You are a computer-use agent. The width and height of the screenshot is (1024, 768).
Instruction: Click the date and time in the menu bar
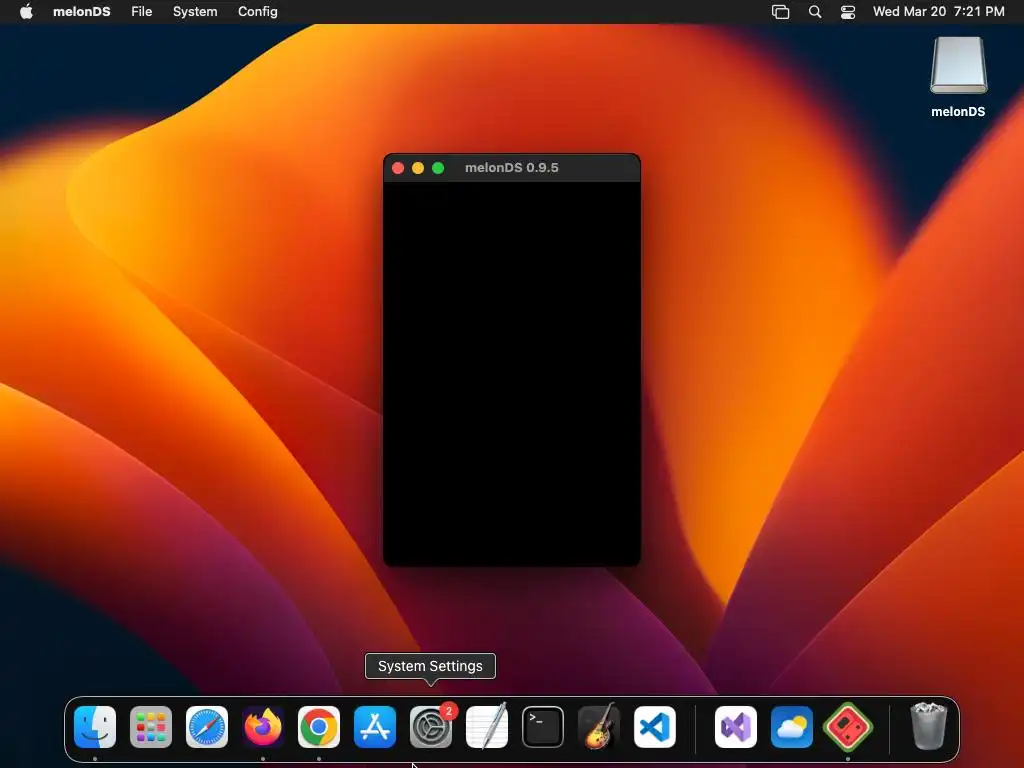point(938,12)
